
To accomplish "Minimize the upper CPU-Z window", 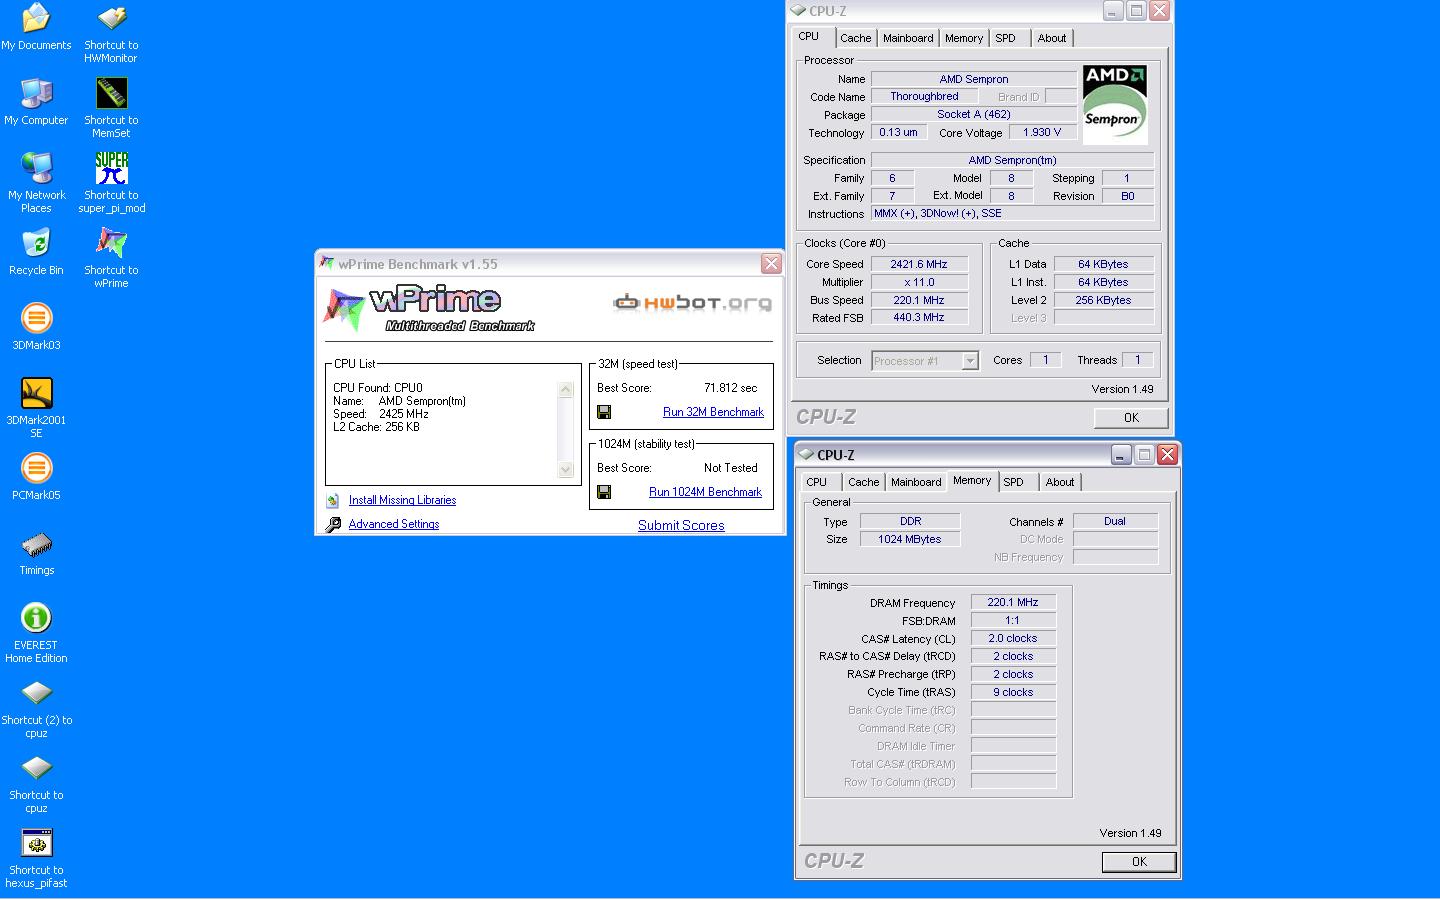I will (1113, 11).
